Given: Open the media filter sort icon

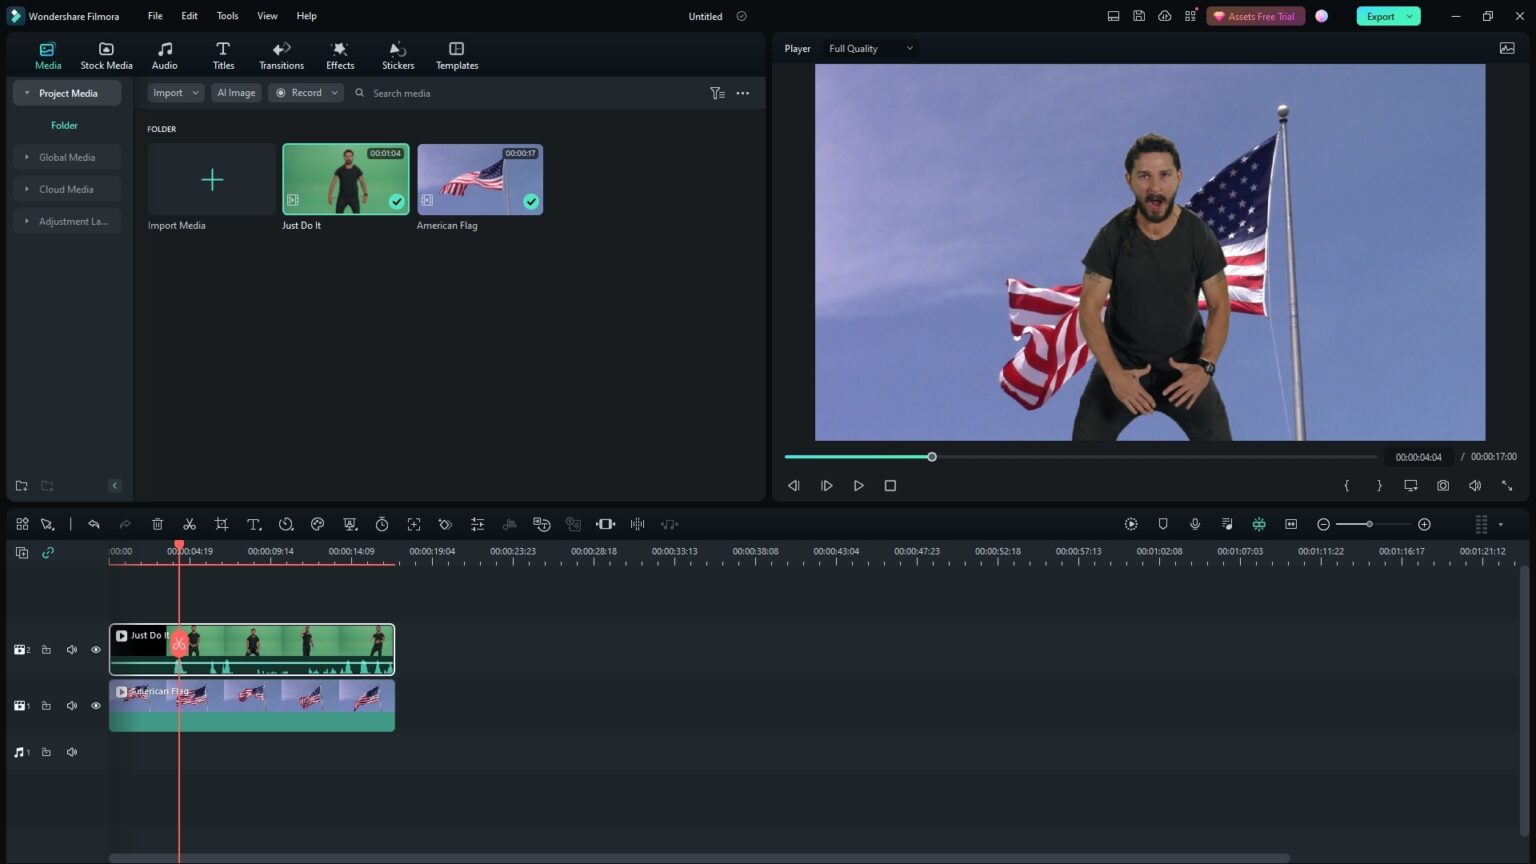Looking at the screenshot, I should click(x=717, y=93).
